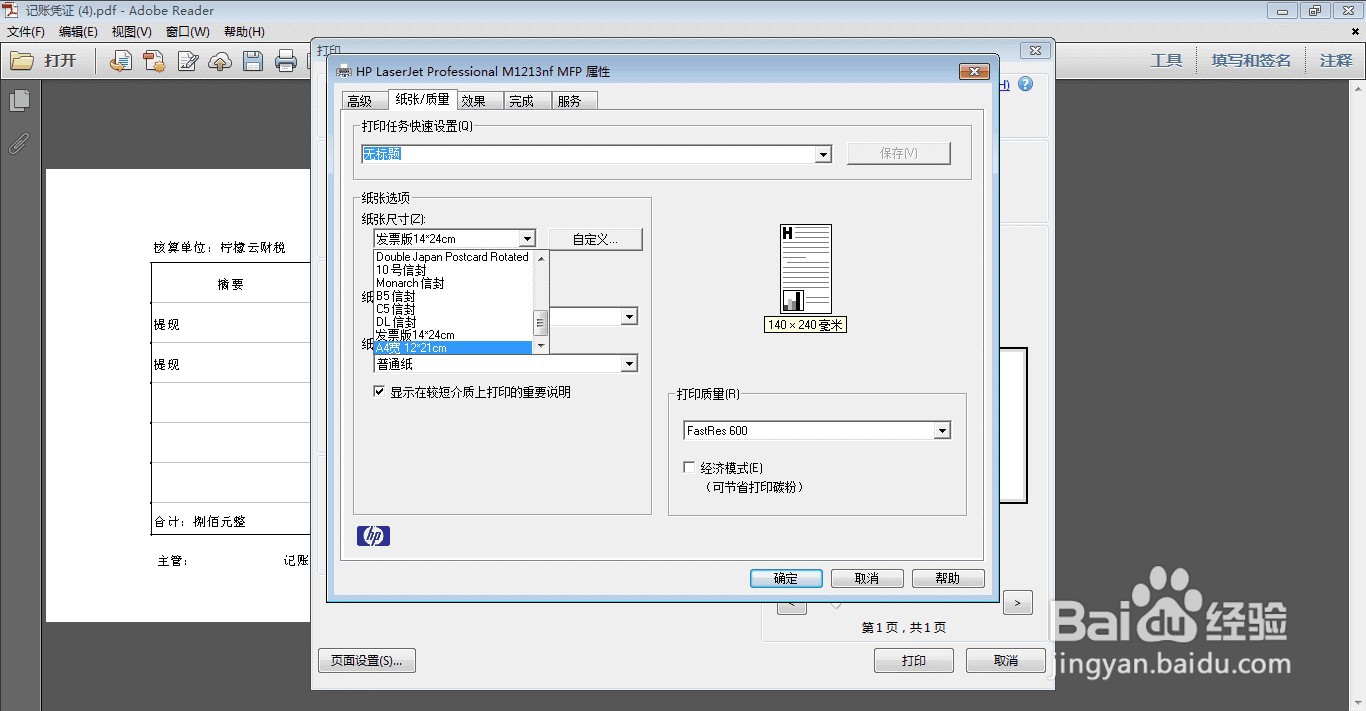Expand the paper source dropdown below the size list
The image size is (1366, 711).
(629, 317)
